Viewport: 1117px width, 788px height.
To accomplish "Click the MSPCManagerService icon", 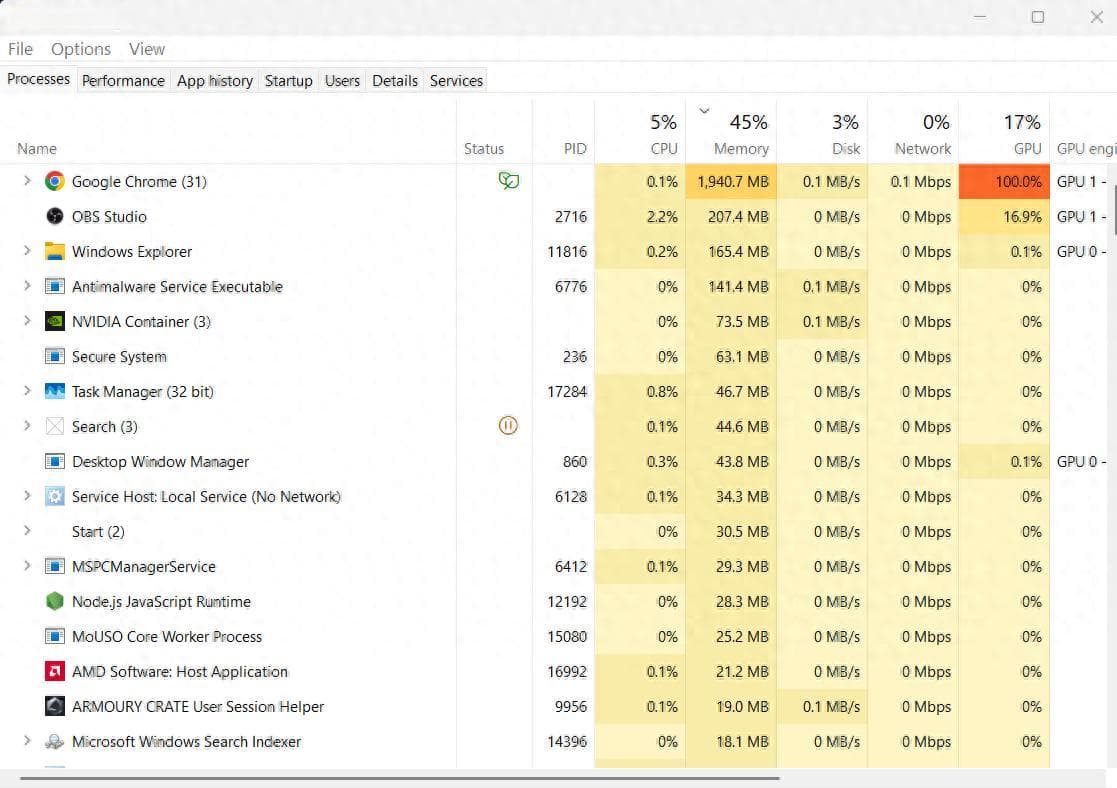I will pos(55,566).
